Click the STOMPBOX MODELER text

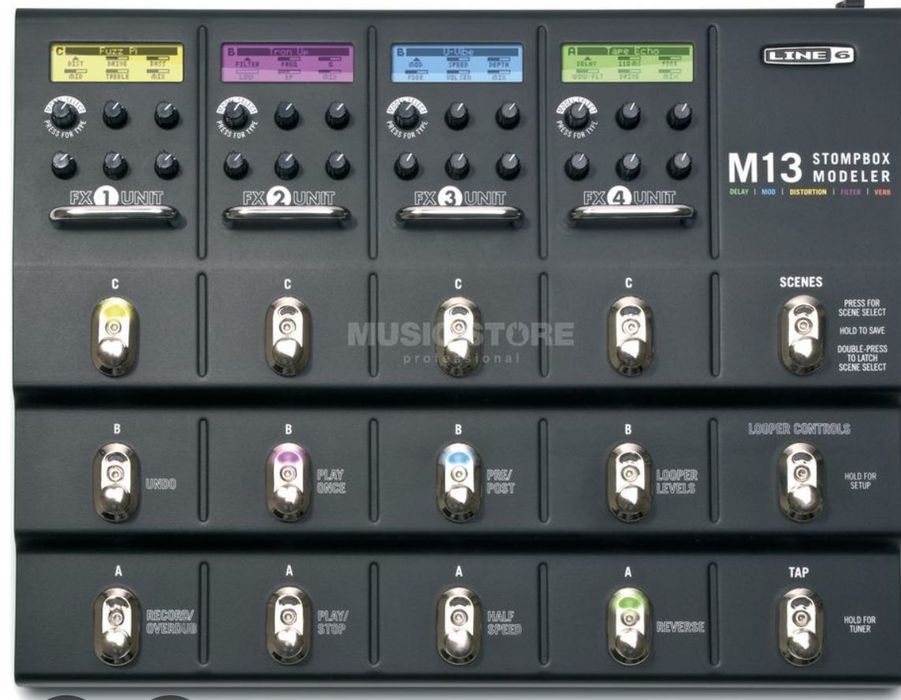851,167
